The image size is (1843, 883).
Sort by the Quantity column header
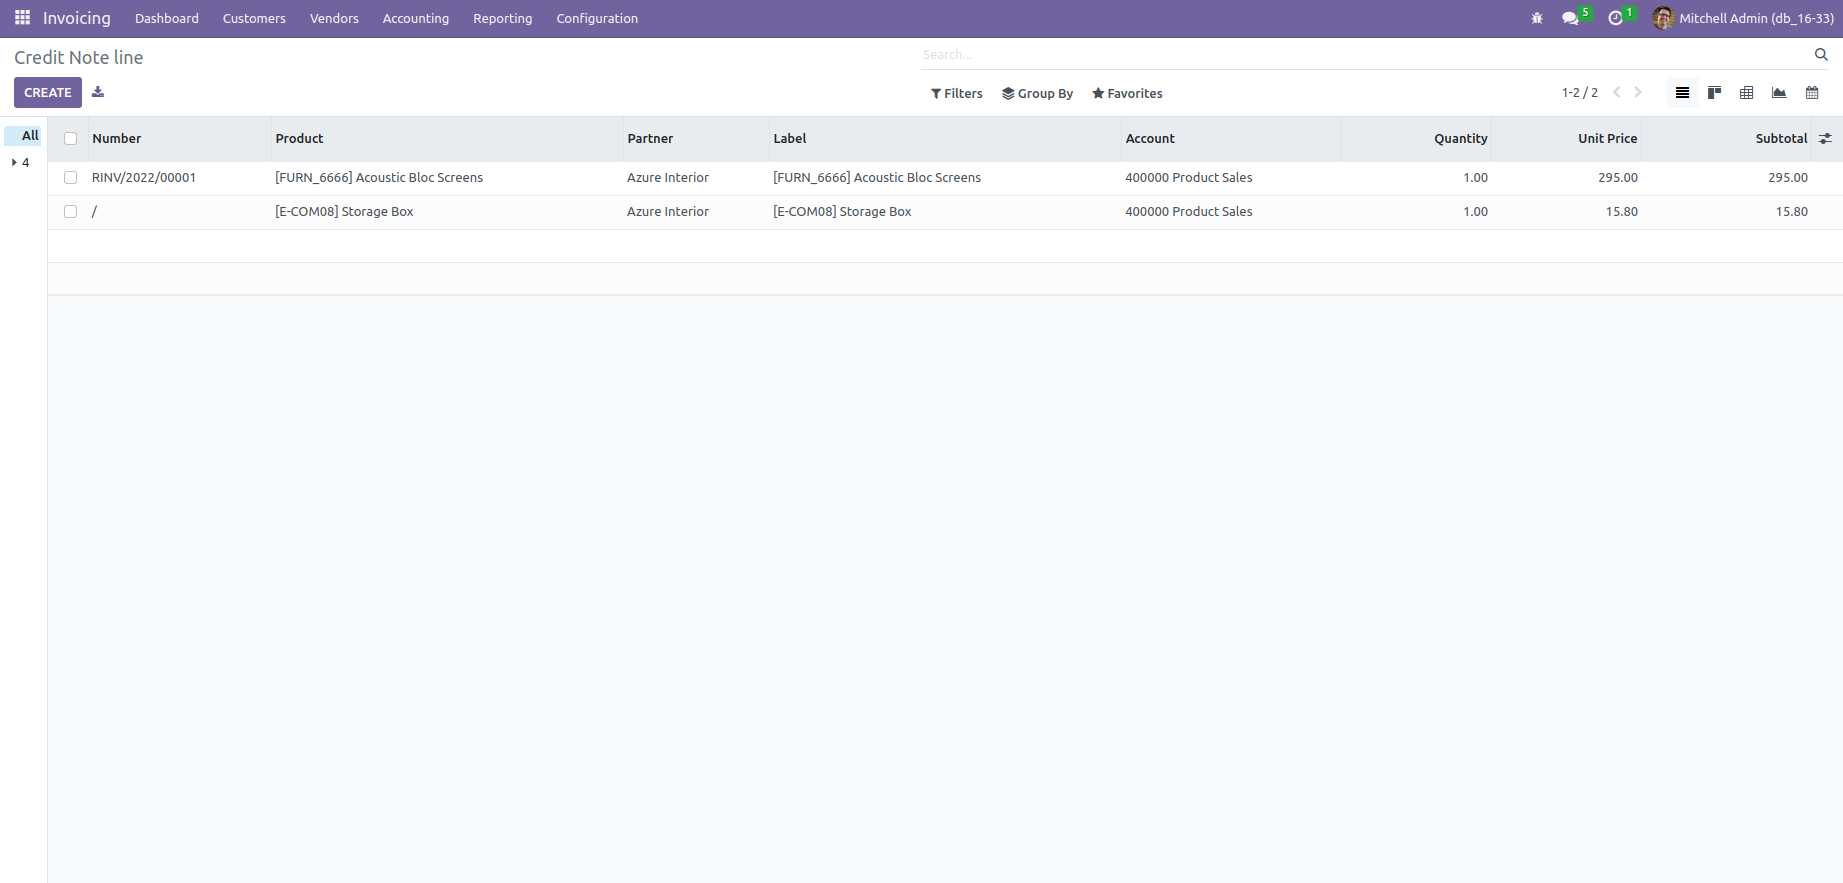1461,139
